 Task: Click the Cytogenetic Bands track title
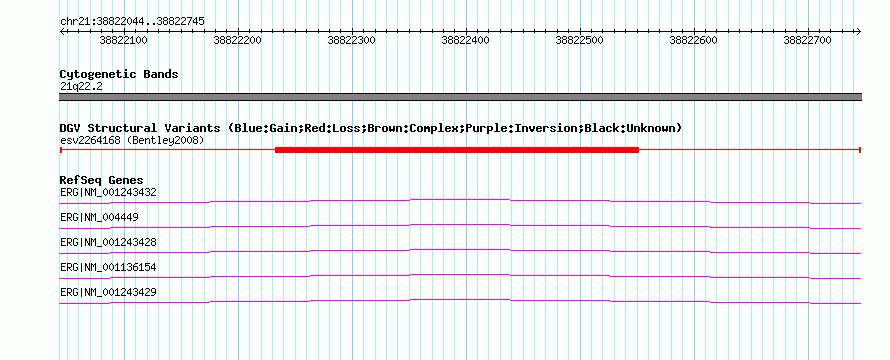tap(119, 74)
